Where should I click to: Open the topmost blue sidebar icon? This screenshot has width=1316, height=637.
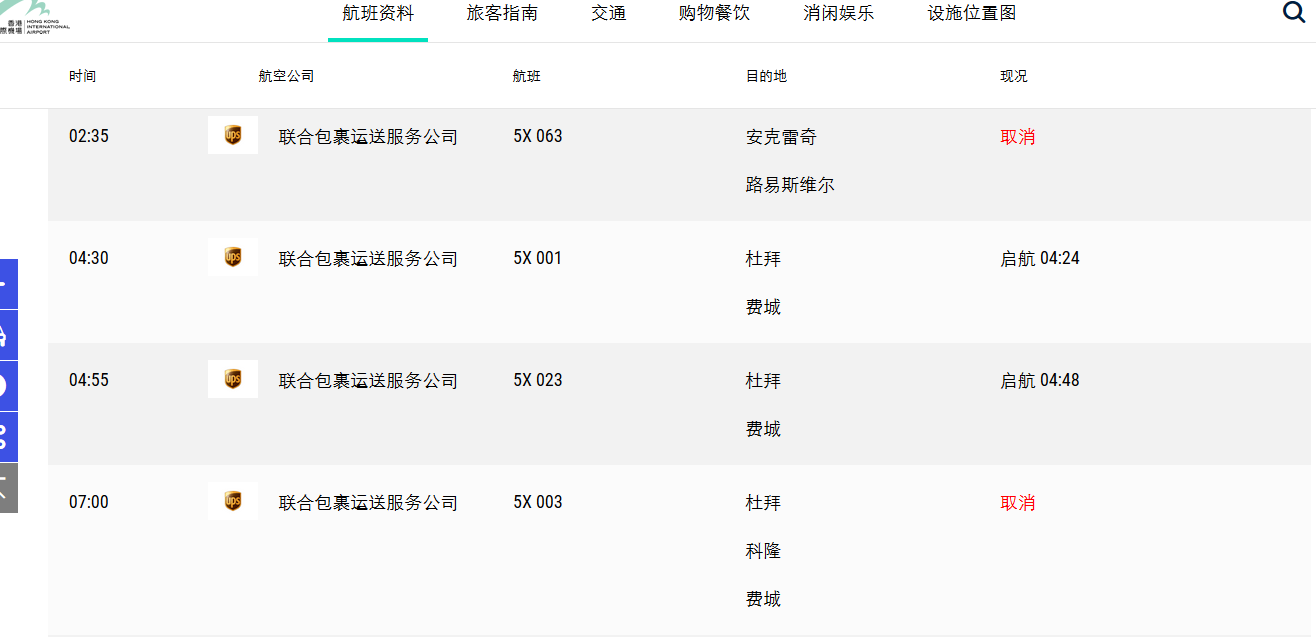8,284
